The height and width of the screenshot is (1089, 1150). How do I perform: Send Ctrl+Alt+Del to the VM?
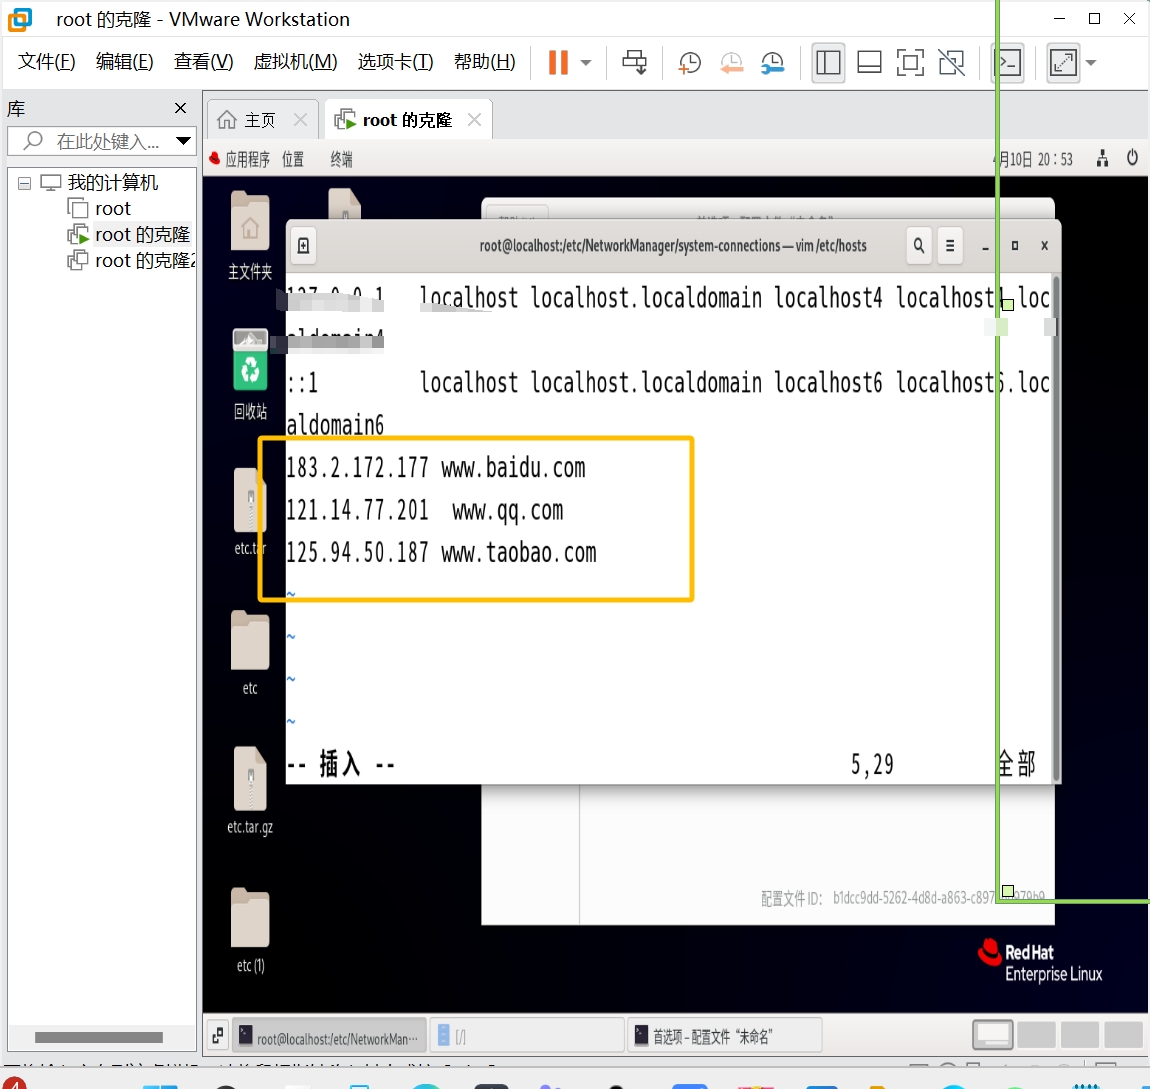tap(634, 62)
